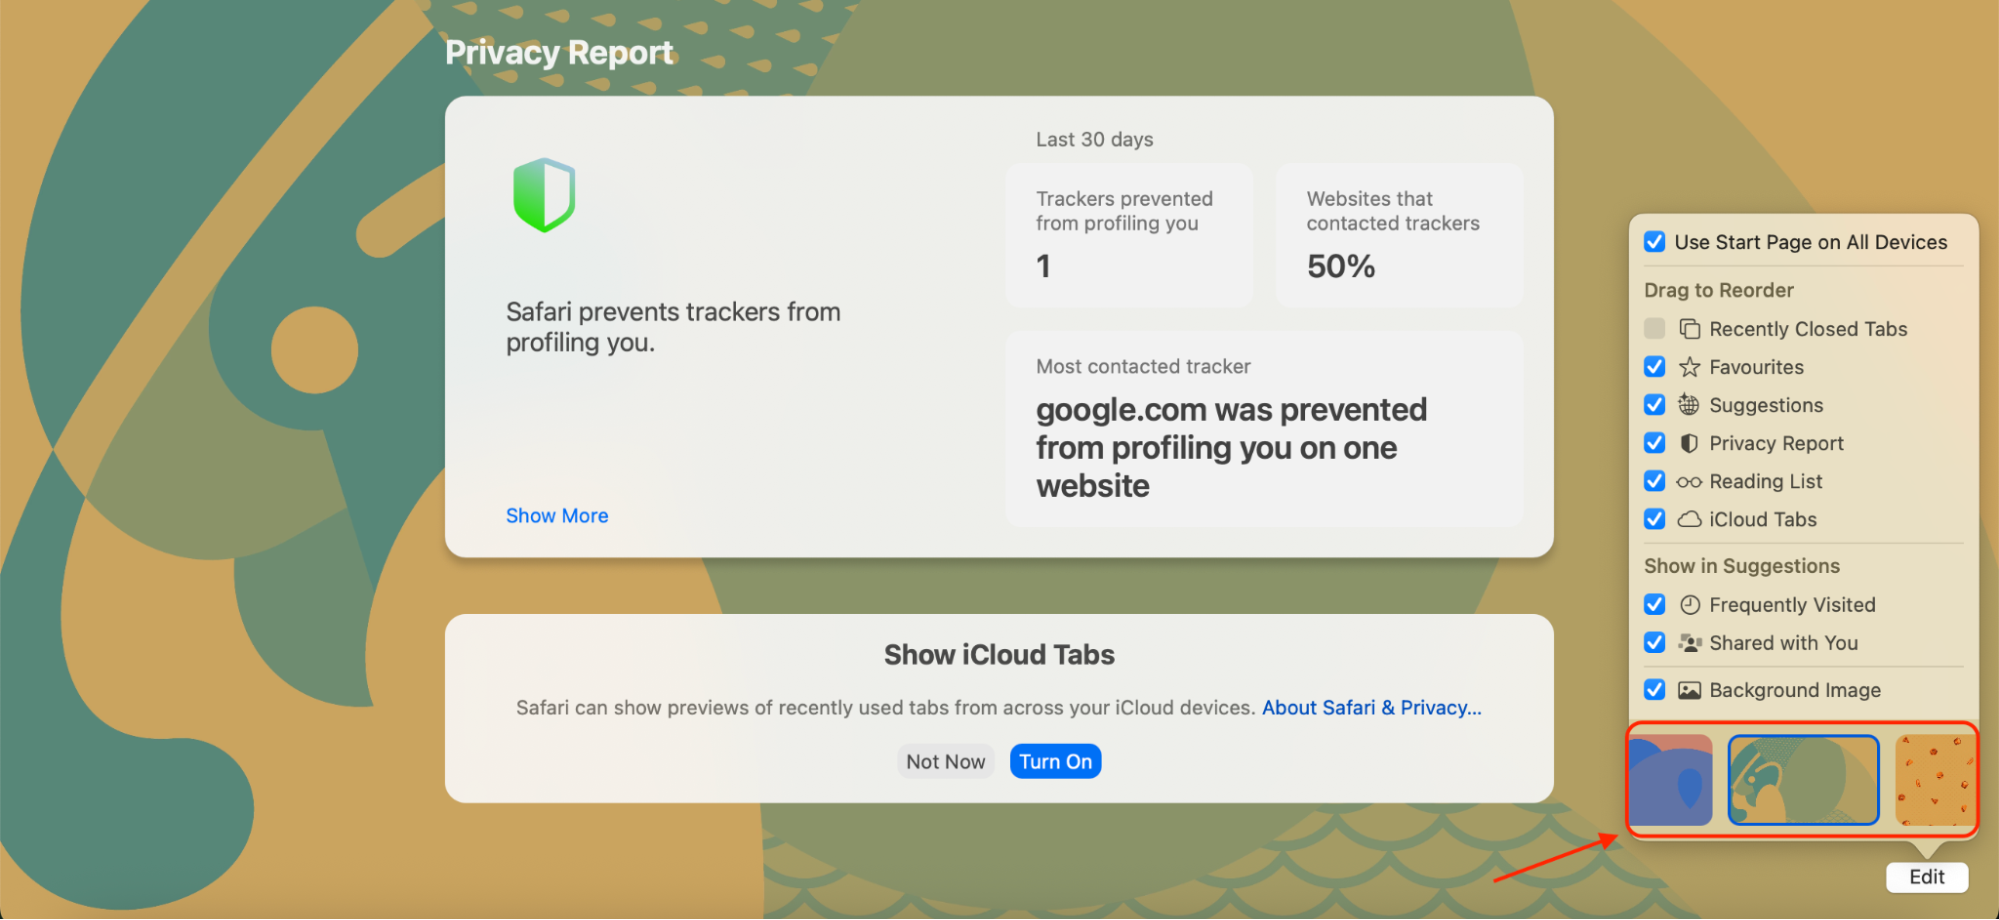Viewport: 1999px width, 920px height.
Task: Click the green Privacy Report shield icon
Action: (544, 195)
